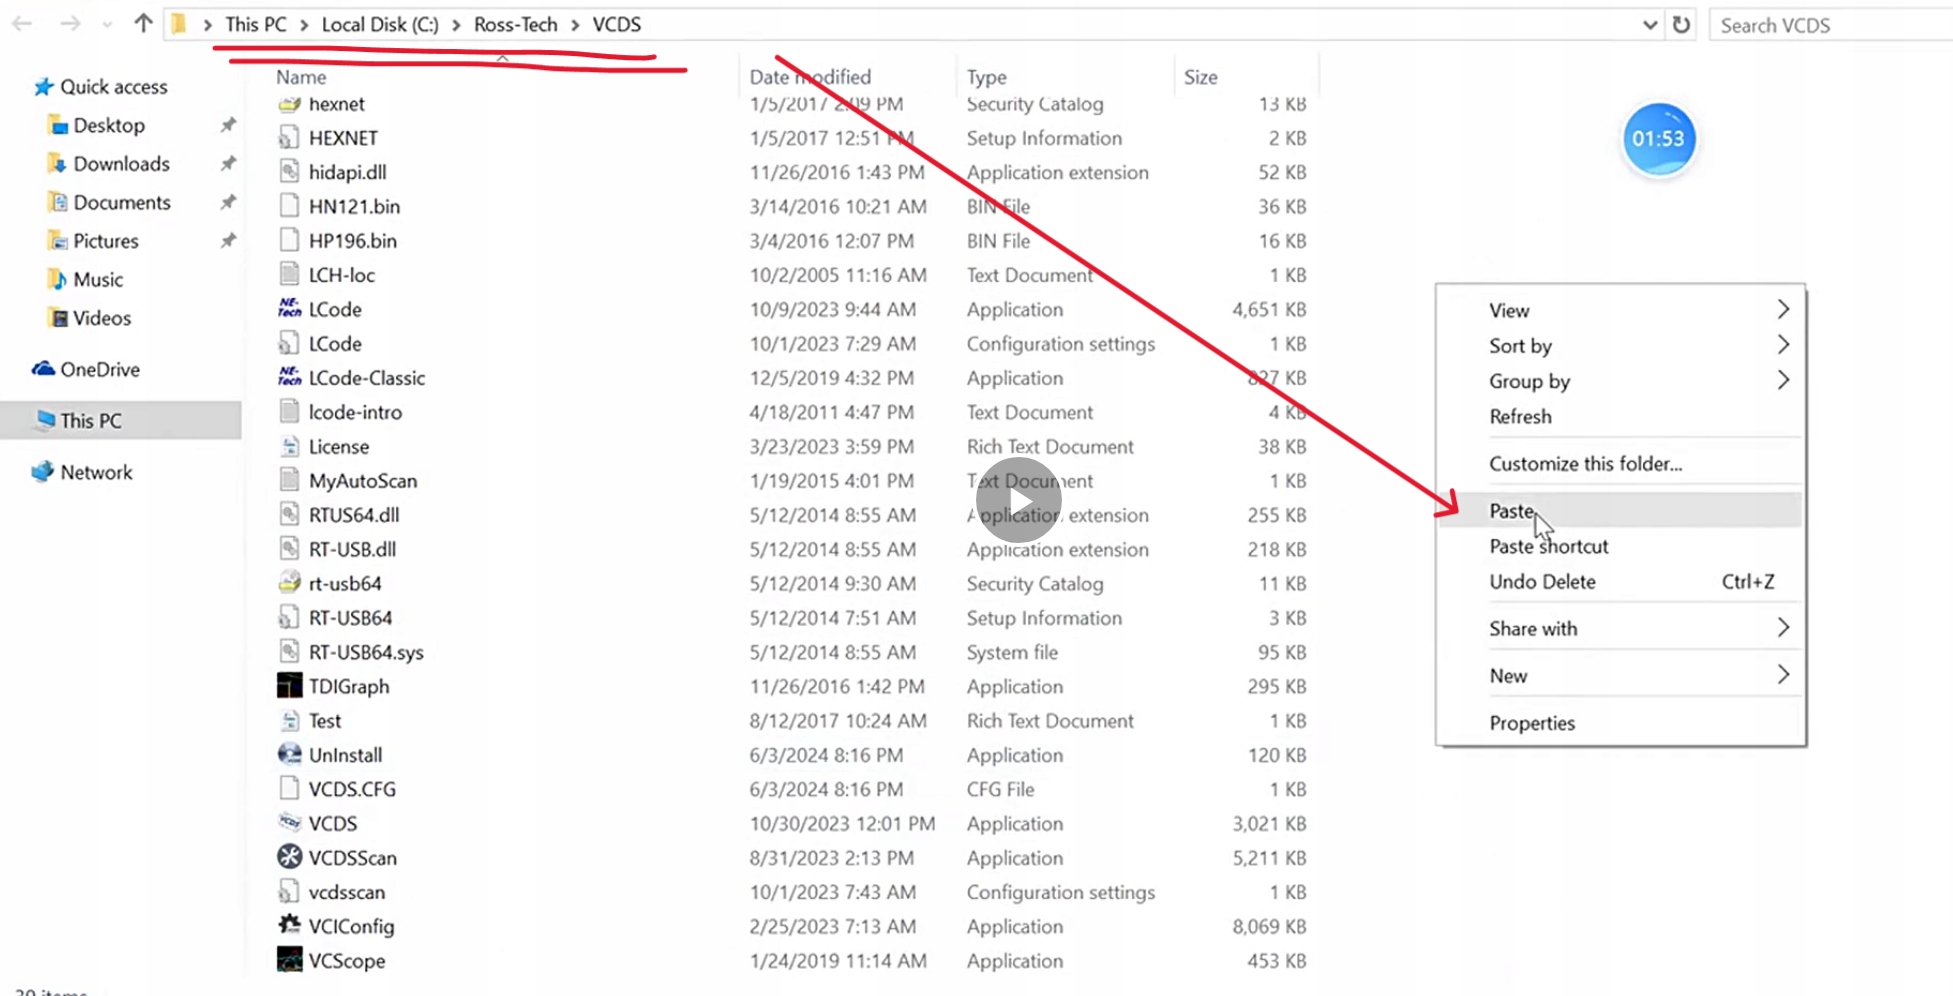The width and height of the screenshot is (1953, 996).
Task: Select Videos in the navigation pane
Action: coord(102,318)
